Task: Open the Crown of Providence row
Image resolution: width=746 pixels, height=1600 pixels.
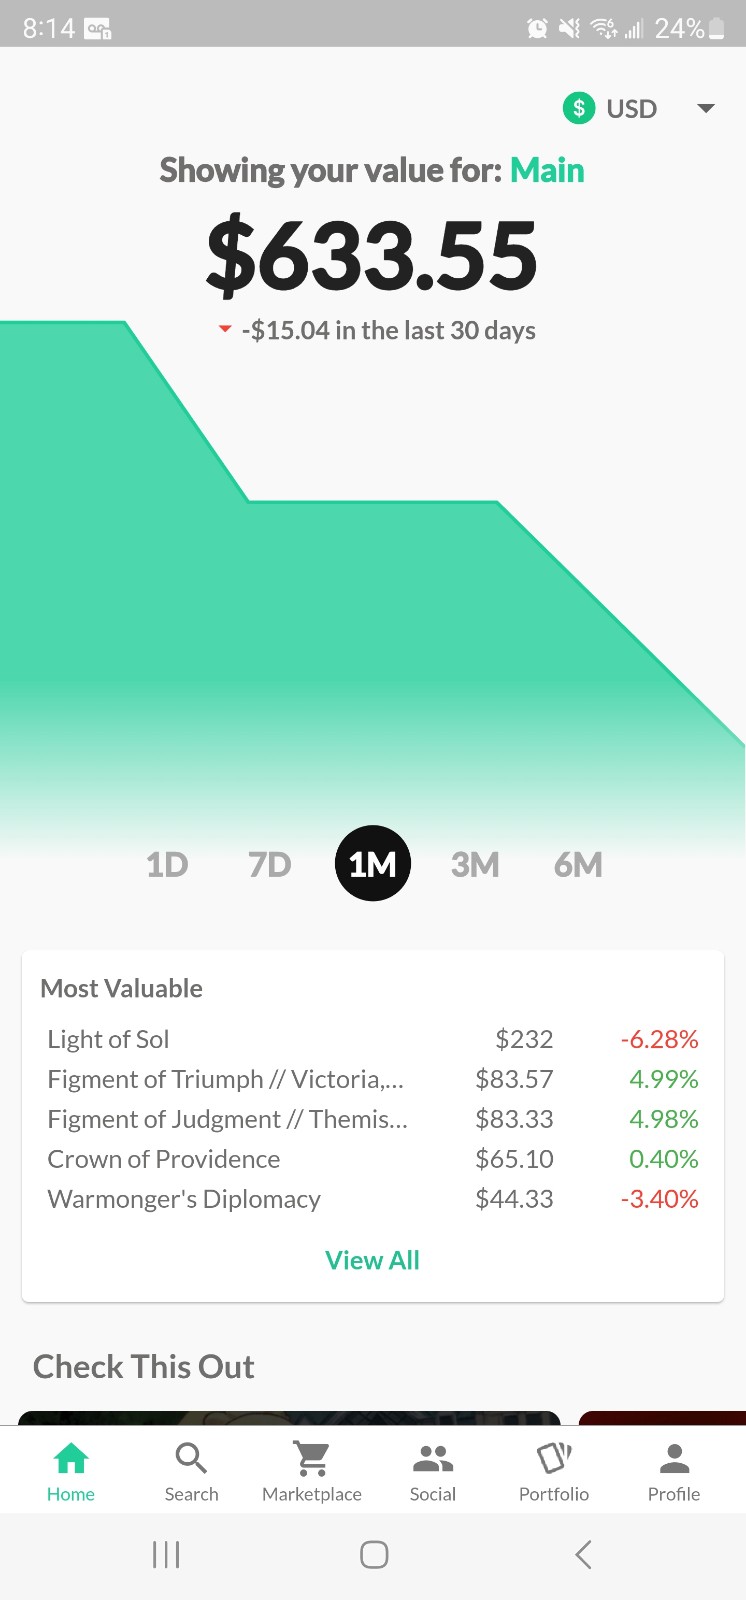Action: (372, 1159)
